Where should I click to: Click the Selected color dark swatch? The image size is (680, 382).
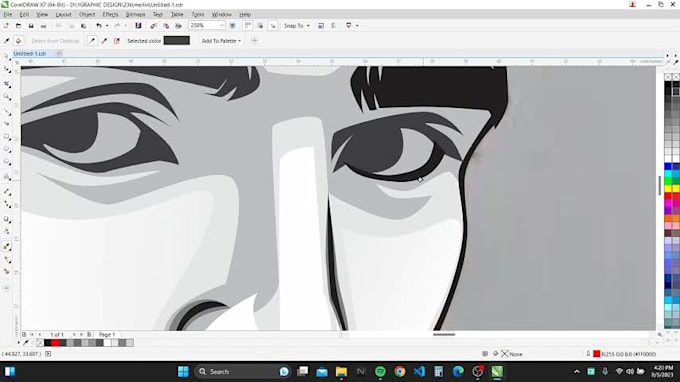click(x=177, y=41)
